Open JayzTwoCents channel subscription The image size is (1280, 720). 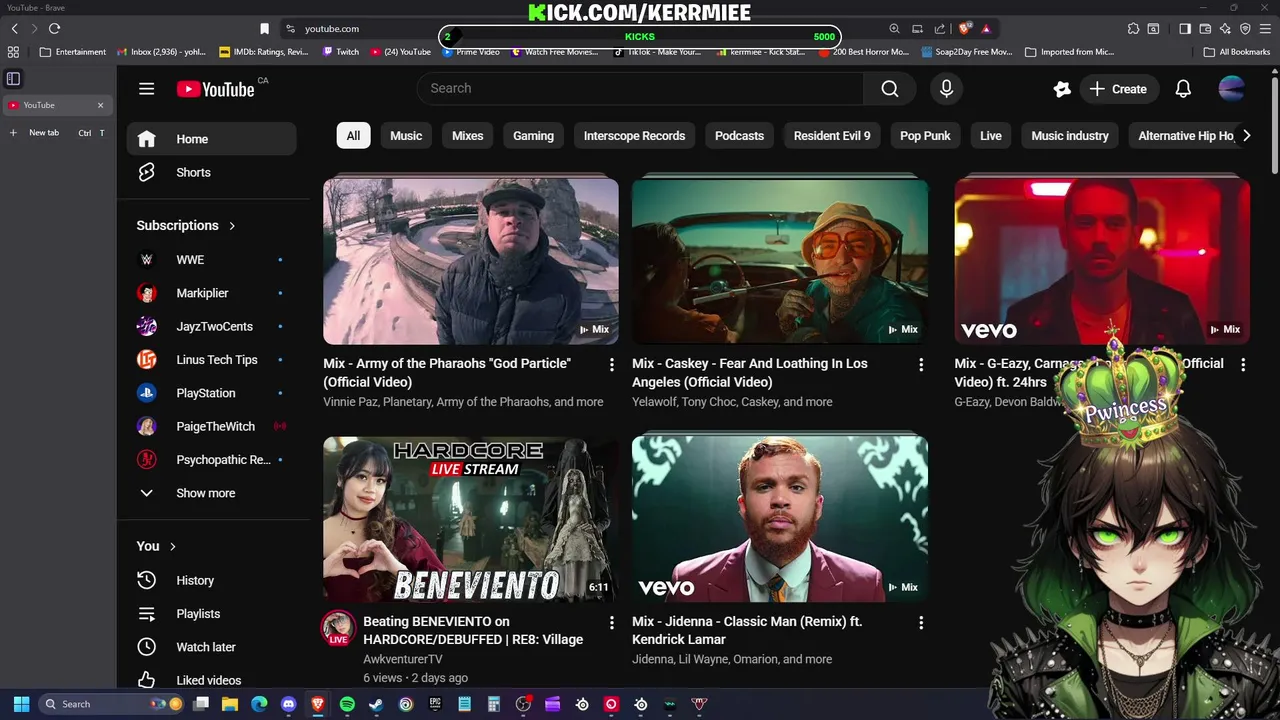click(x=211, y=326)
